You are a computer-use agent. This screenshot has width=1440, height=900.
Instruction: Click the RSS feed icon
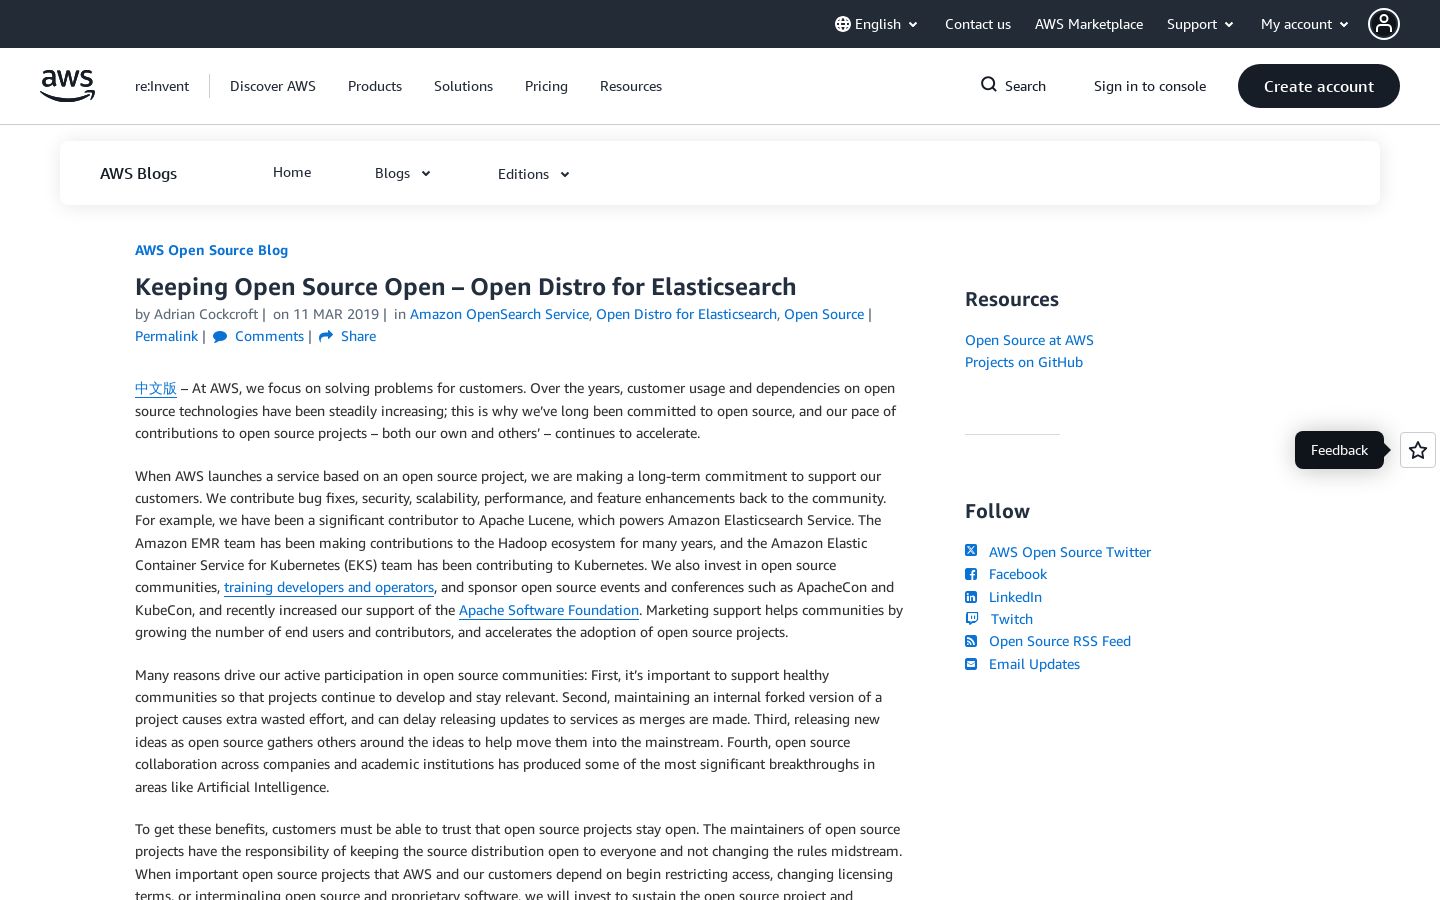tap(971, 641)
